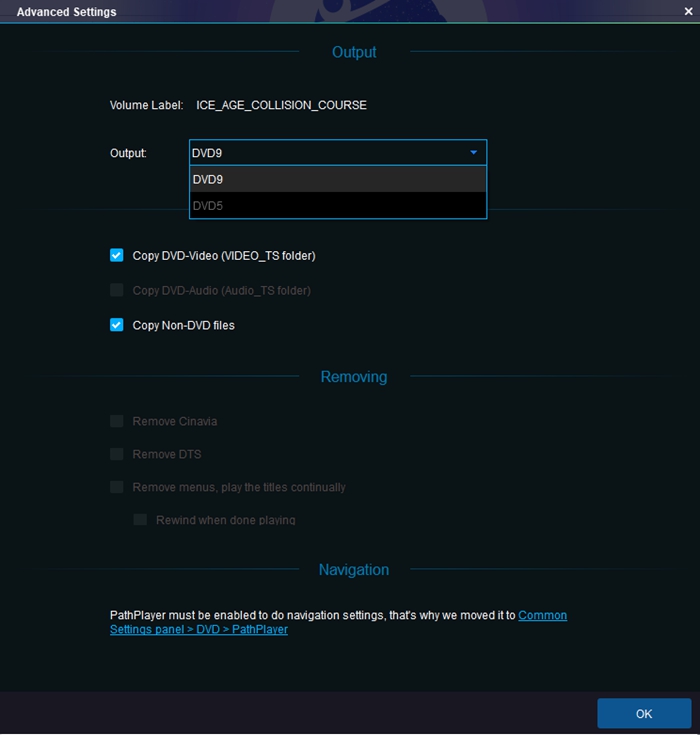Click the volume label ICE_AGE_COLLISION_COURSE
The width and height of the screenshot is (700, 735).
(x=281, y=105)
